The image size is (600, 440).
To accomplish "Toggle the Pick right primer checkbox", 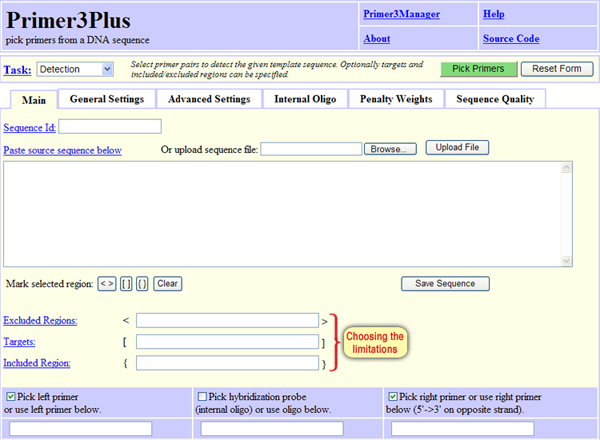I will [x=392, y=394].
